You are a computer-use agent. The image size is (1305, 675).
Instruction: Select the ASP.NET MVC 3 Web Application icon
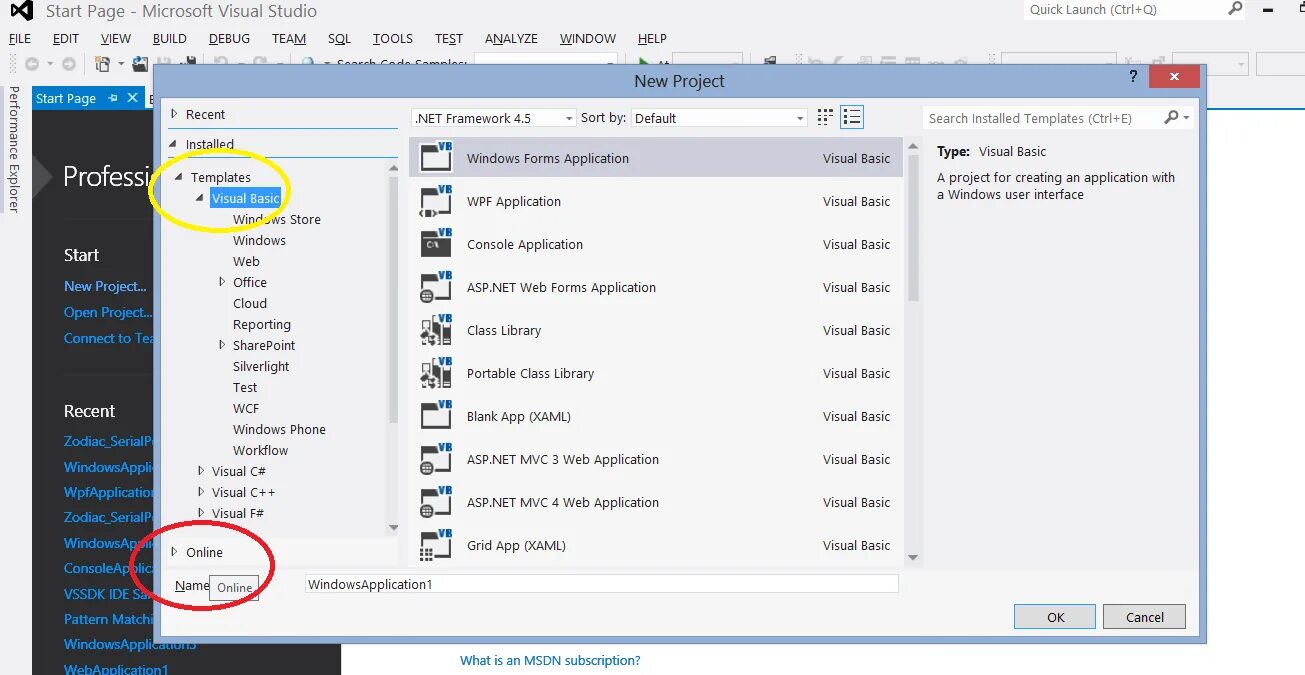tap(436, 459)
